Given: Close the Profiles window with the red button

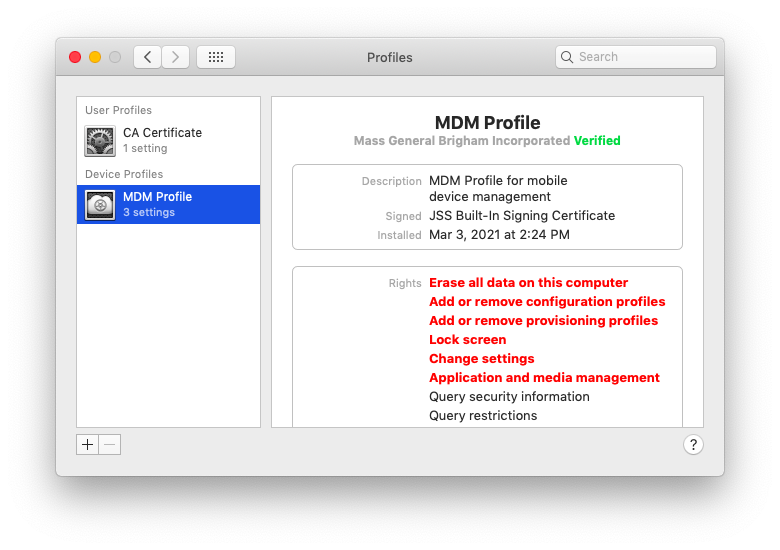Looking at the screenshot, I should tap(75, 57).
